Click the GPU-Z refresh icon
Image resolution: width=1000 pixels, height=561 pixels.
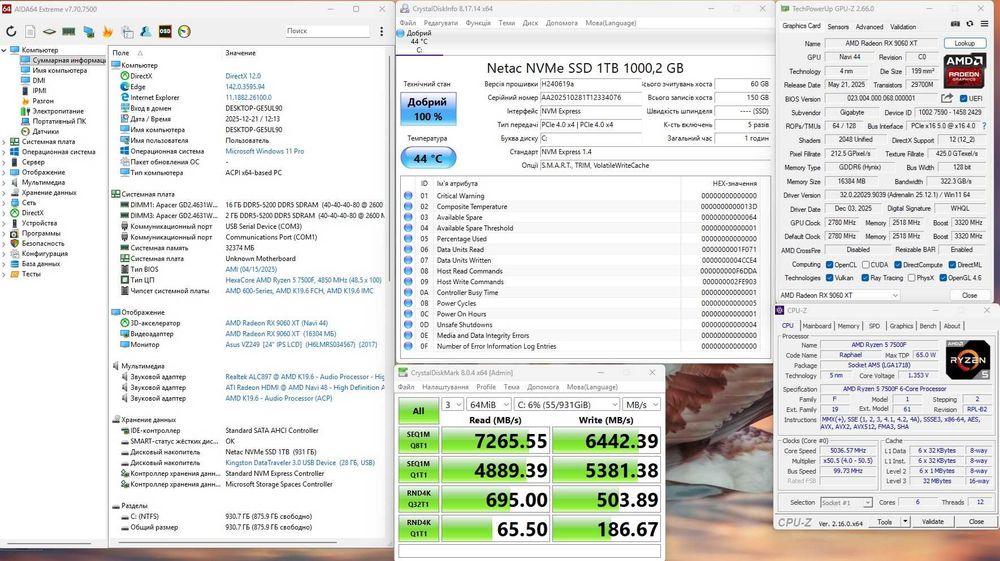(970, 24)
